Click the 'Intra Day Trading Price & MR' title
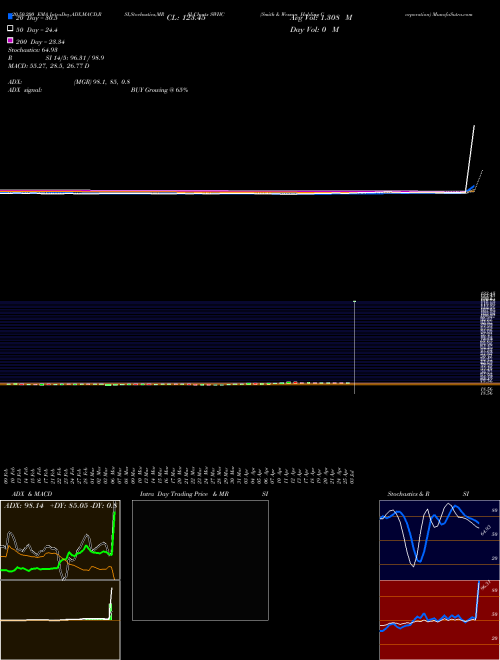This screenshot has height=660, width=500. [x=184, y=494]
